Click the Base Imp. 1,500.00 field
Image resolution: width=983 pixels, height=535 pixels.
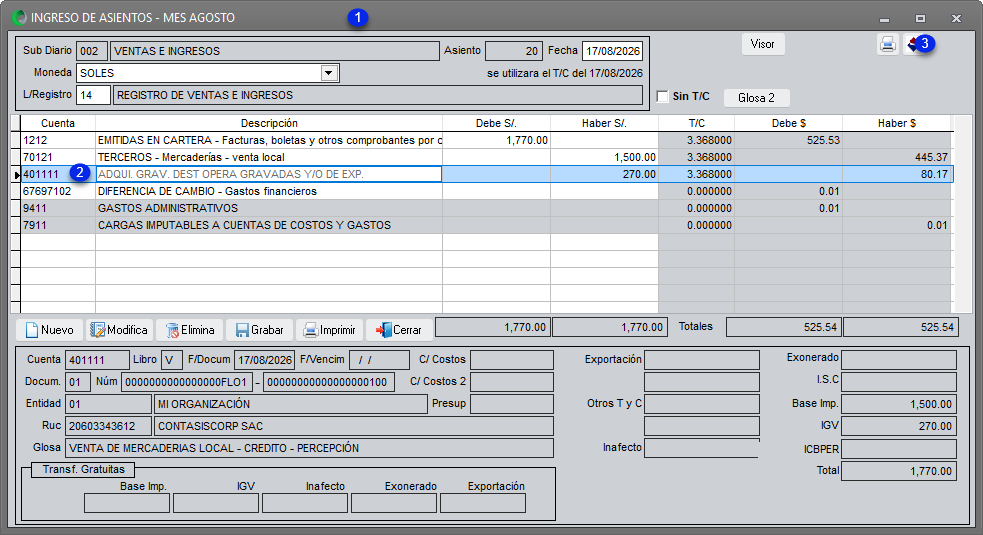coord(899,404)
